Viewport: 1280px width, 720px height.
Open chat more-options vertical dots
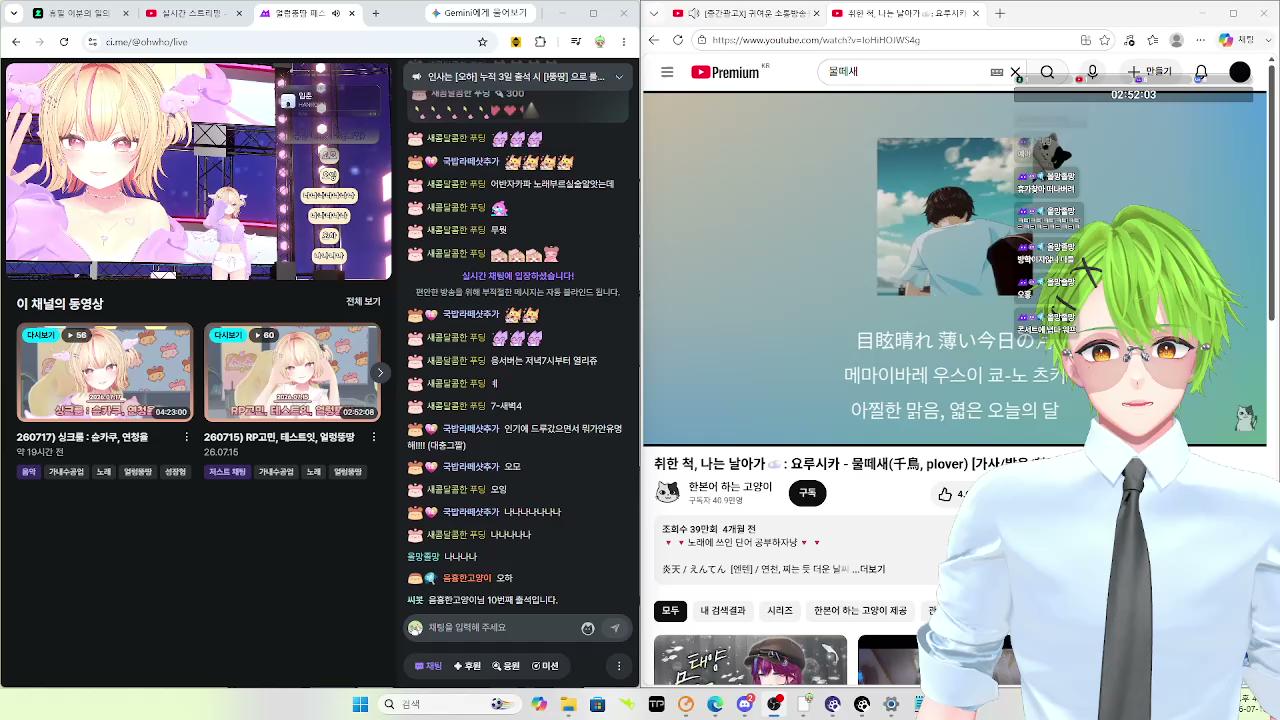619,666
